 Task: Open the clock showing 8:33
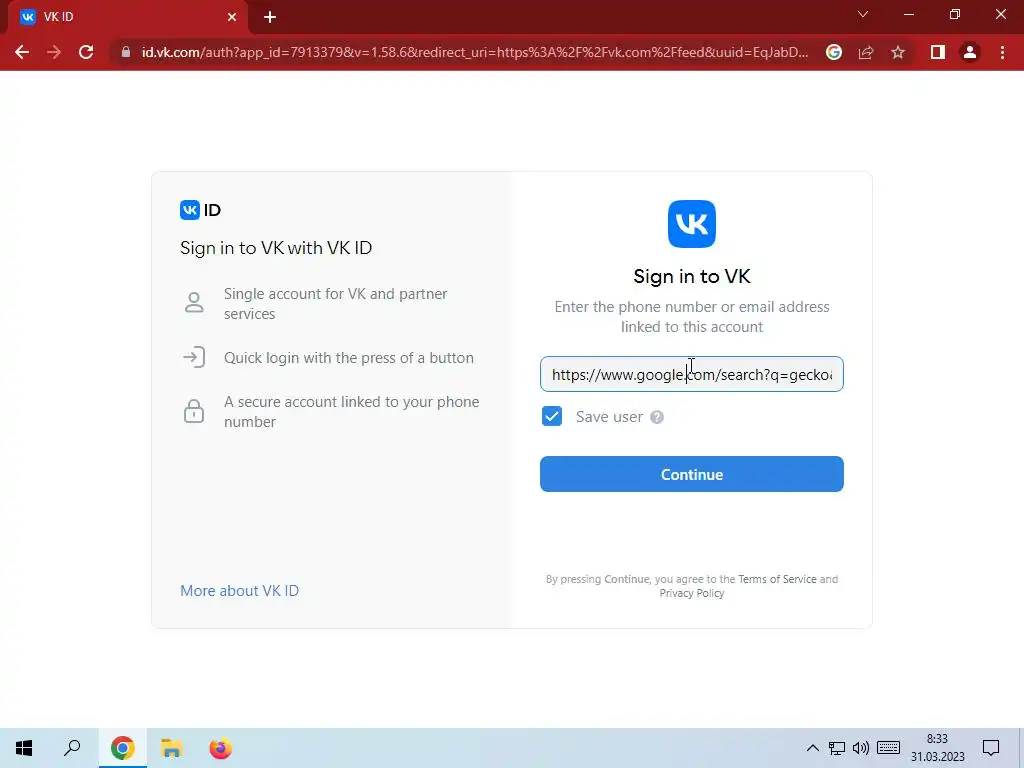[x=937, y=748]
